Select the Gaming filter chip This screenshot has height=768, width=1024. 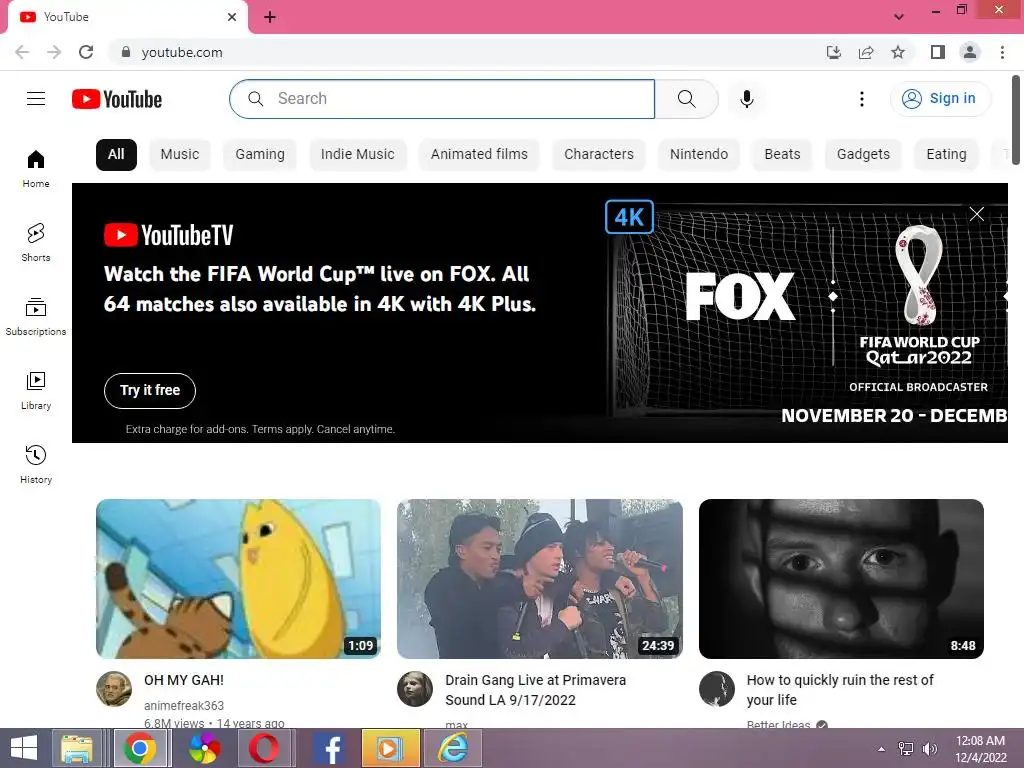pyautogui.click(x=260, y=155)
